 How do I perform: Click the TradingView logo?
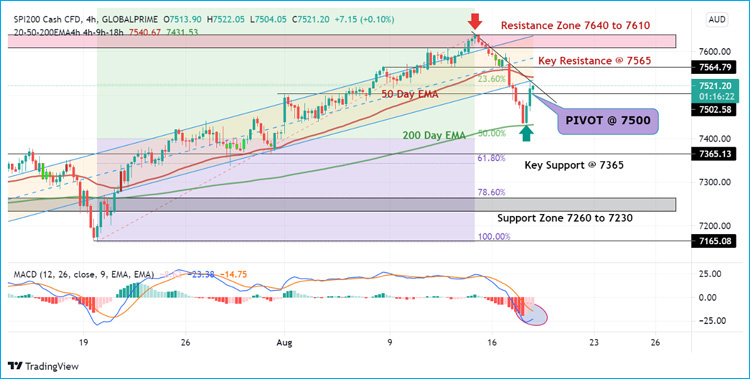44,366
